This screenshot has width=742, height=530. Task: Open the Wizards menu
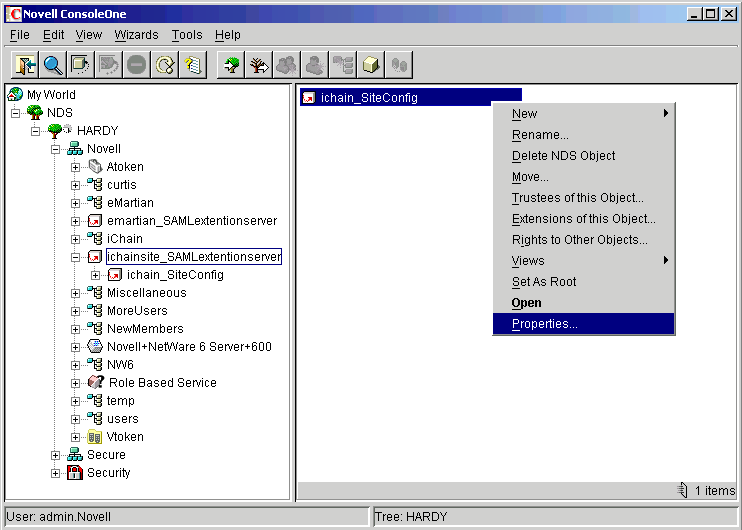pyautogui.click(x=136, y=34)
